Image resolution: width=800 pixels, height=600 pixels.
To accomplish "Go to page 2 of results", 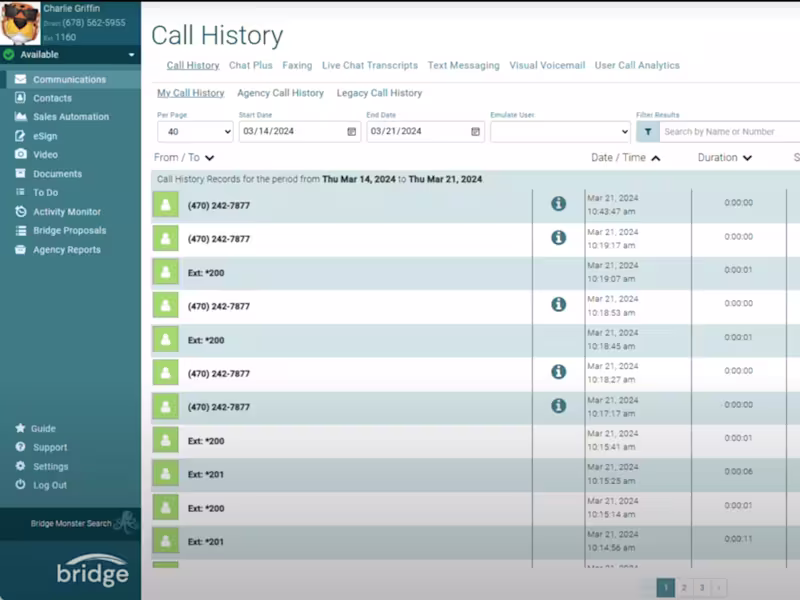I will 684,588.
